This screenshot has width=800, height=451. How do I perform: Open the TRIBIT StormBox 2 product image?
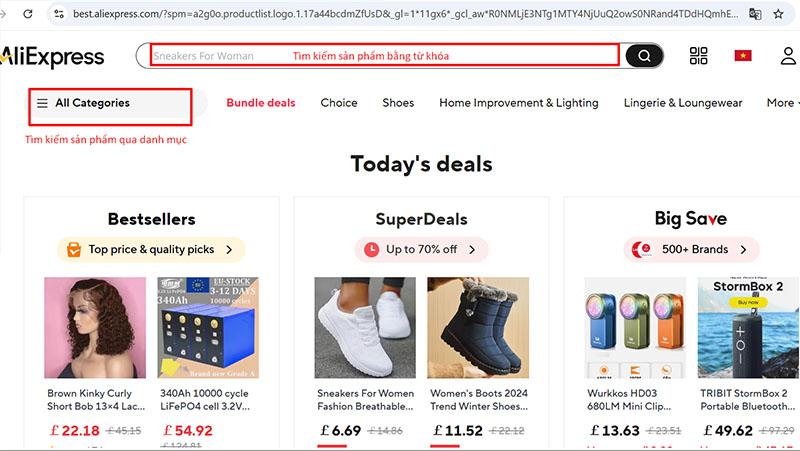click(743, 327)
